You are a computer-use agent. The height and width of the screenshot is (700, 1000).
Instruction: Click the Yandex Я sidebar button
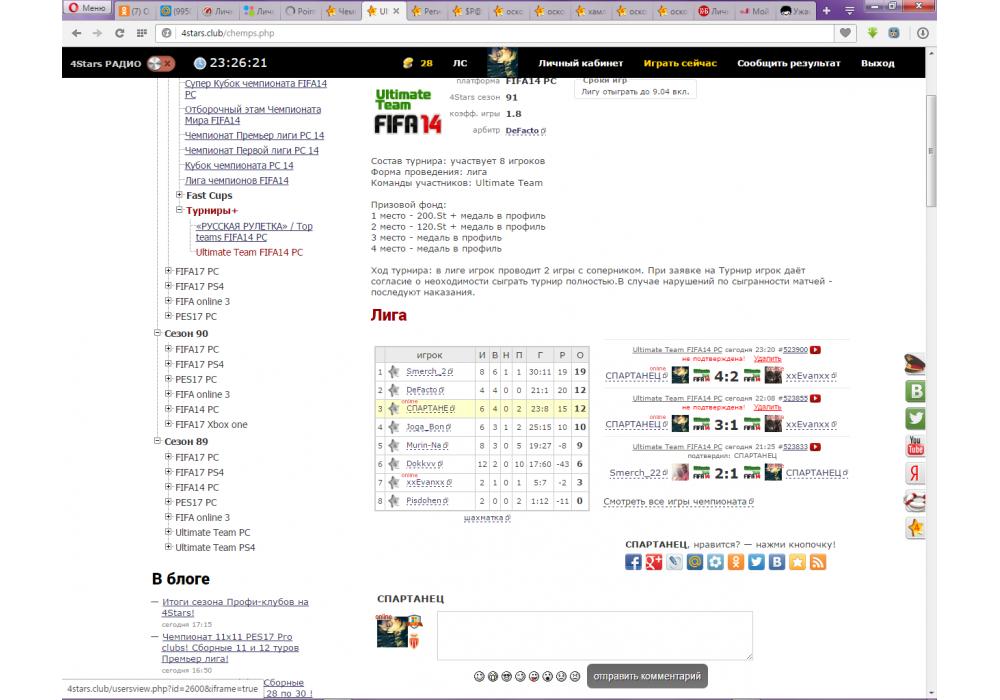click(x=915, y=473)
